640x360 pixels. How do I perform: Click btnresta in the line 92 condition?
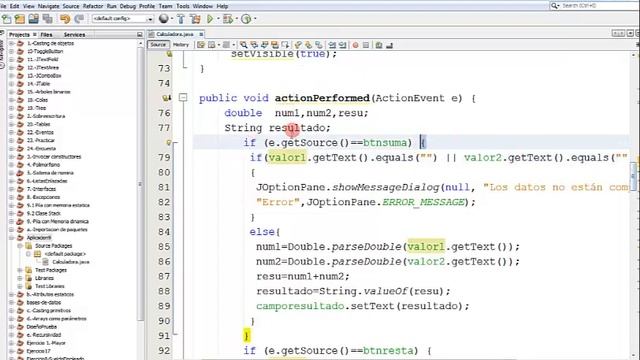tap(388, 351)
